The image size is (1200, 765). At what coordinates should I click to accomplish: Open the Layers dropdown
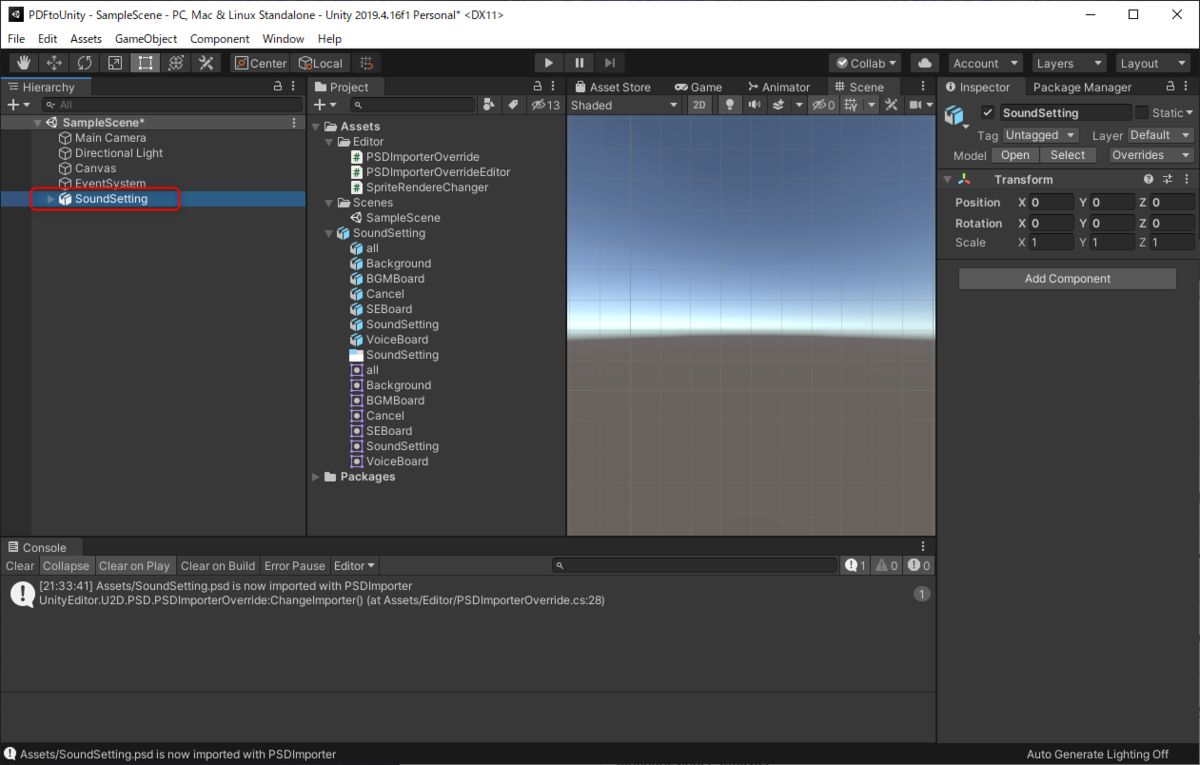click(1068, 63)
